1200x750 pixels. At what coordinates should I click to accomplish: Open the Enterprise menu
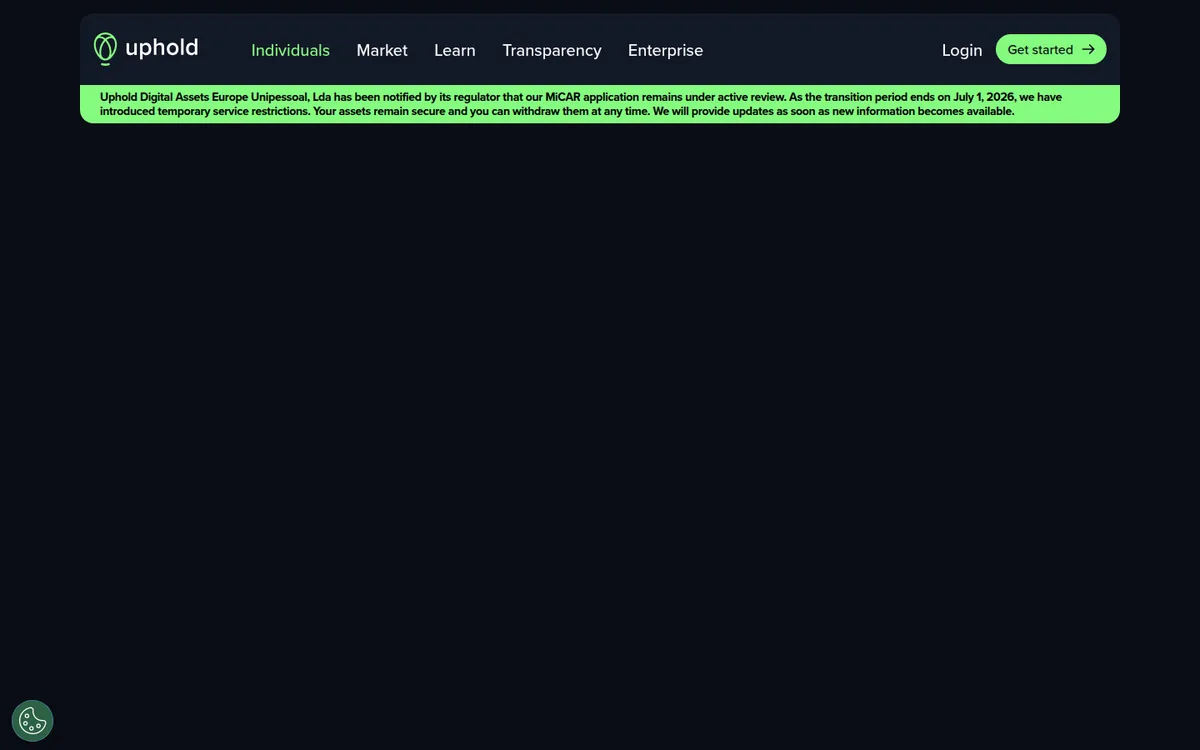coord(665,50)
